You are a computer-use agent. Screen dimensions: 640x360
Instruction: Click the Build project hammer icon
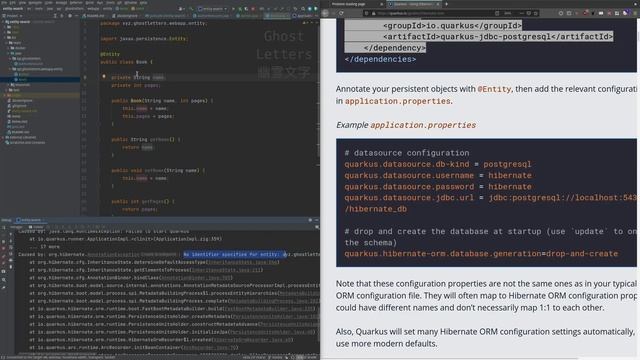coord(191,9)
